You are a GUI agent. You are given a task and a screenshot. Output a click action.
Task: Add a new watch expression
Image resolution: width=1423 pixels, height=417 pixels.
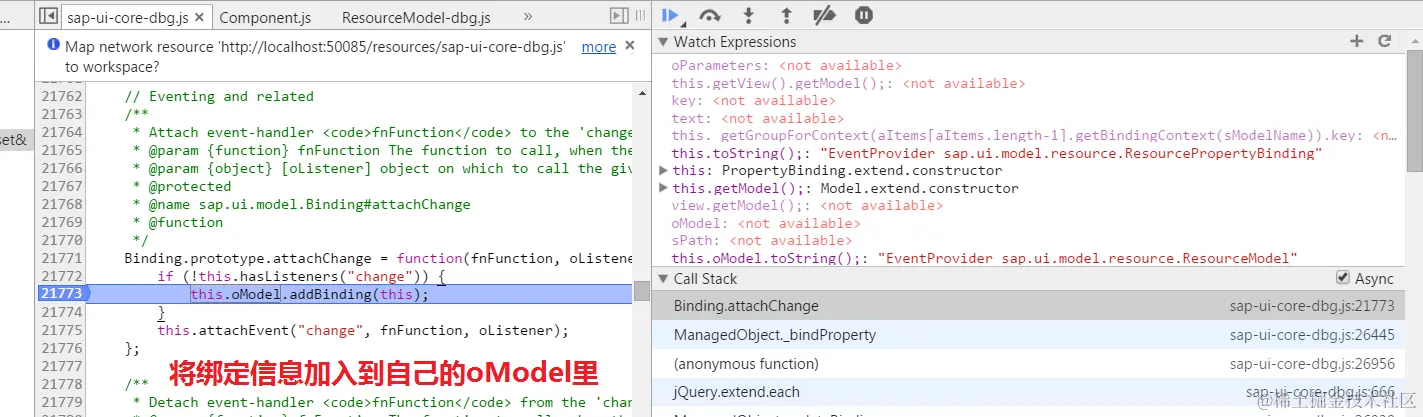1357,41
